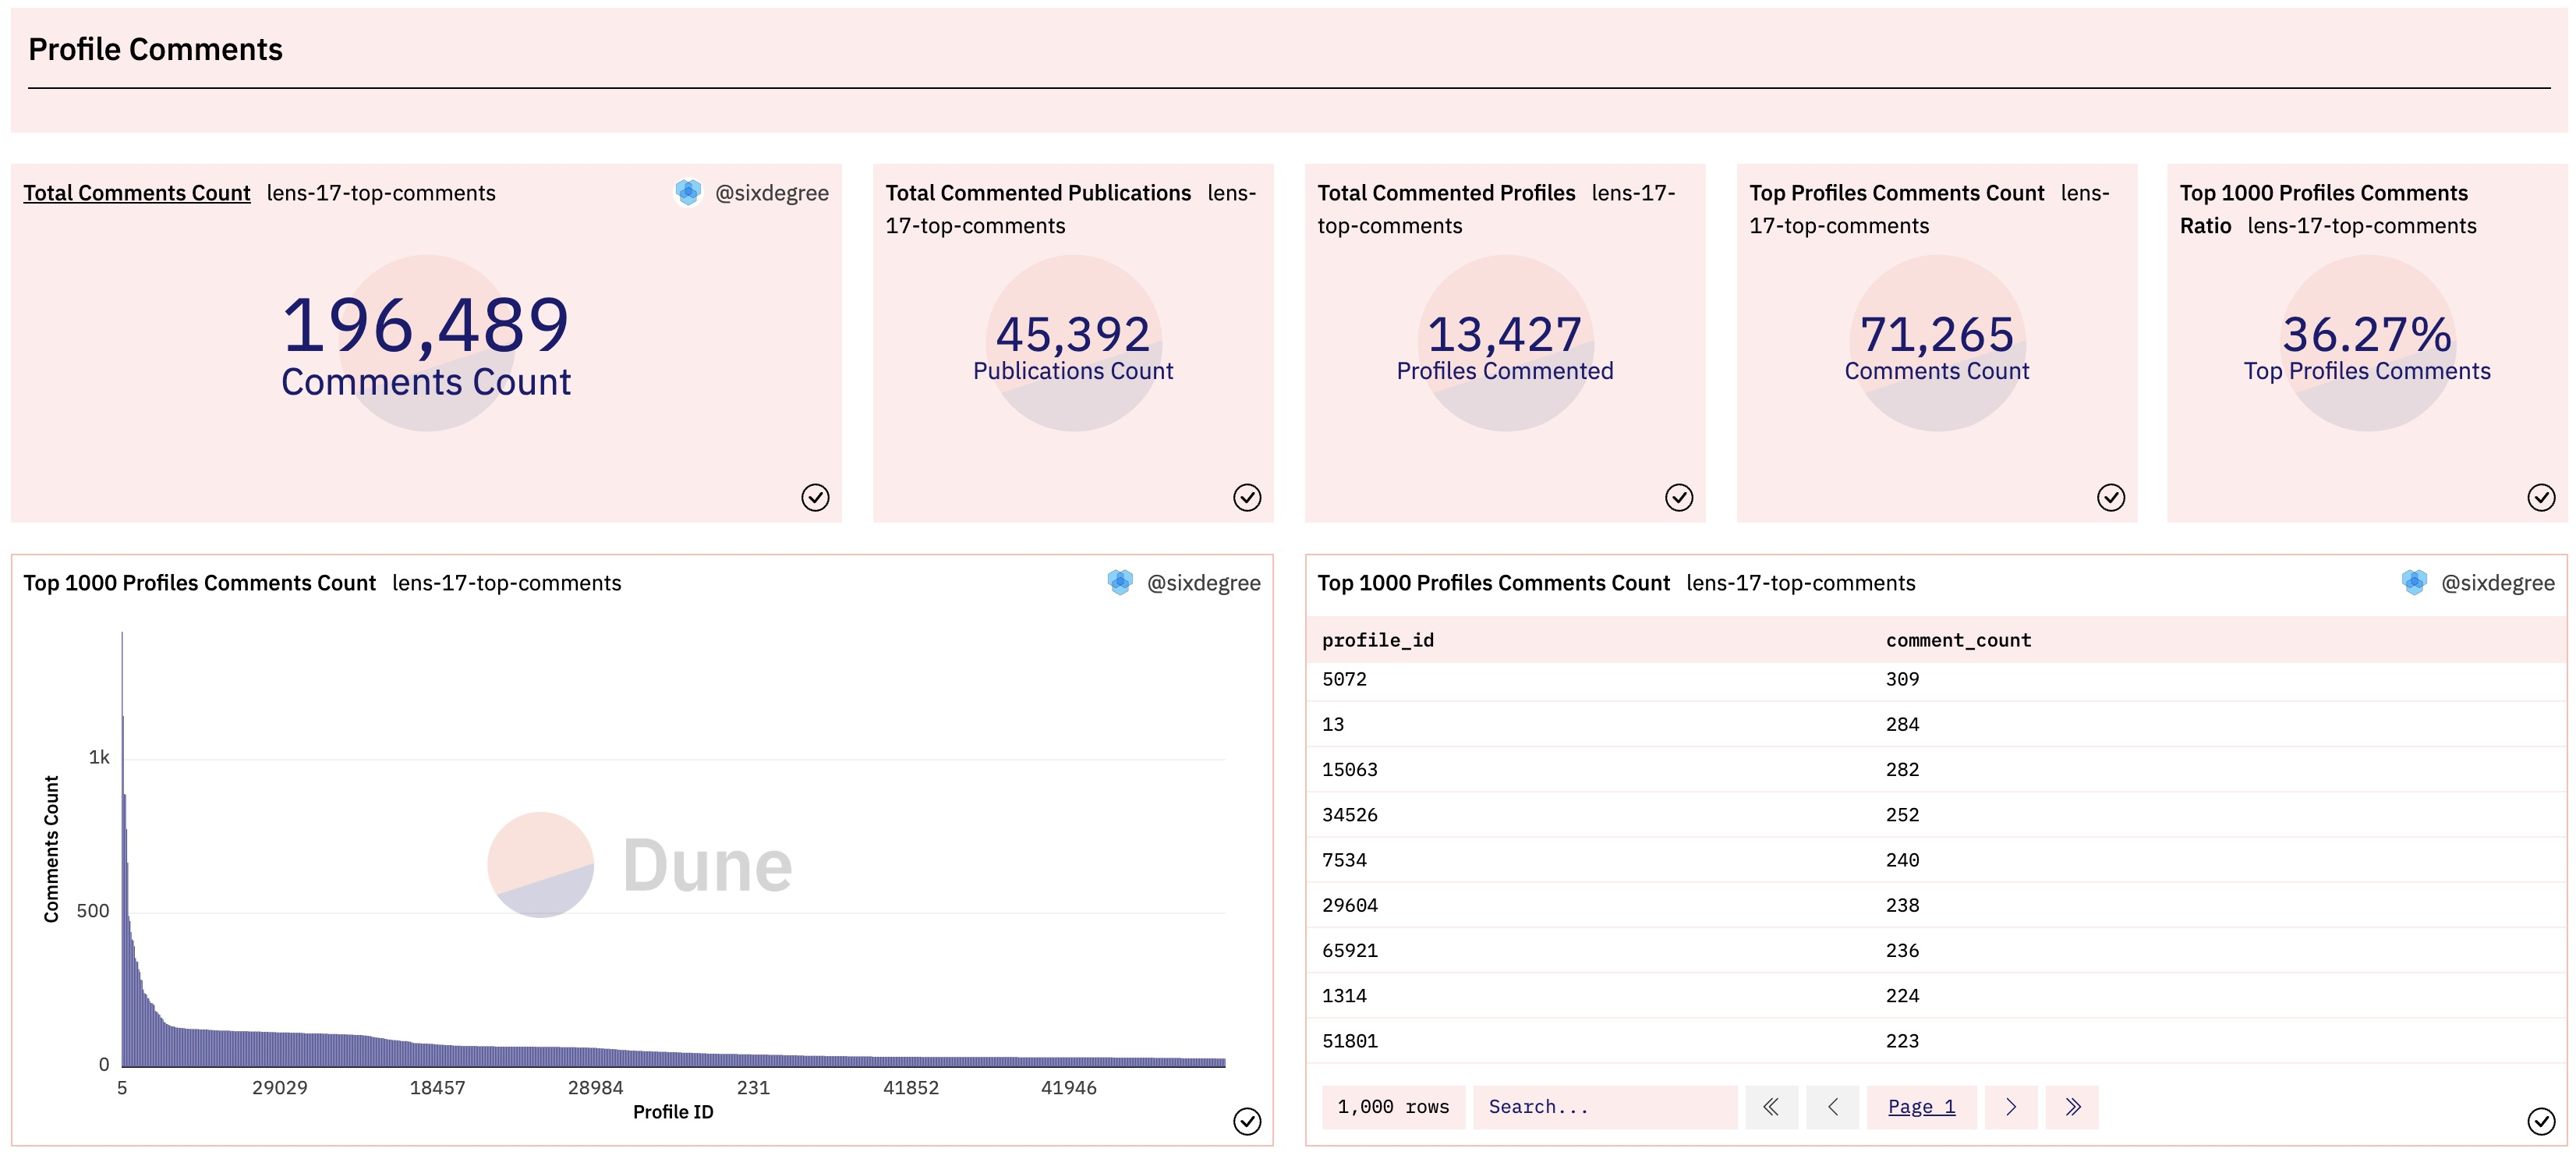Click sixdegree avatar icon on bar chart panel

click(1120, 582)
